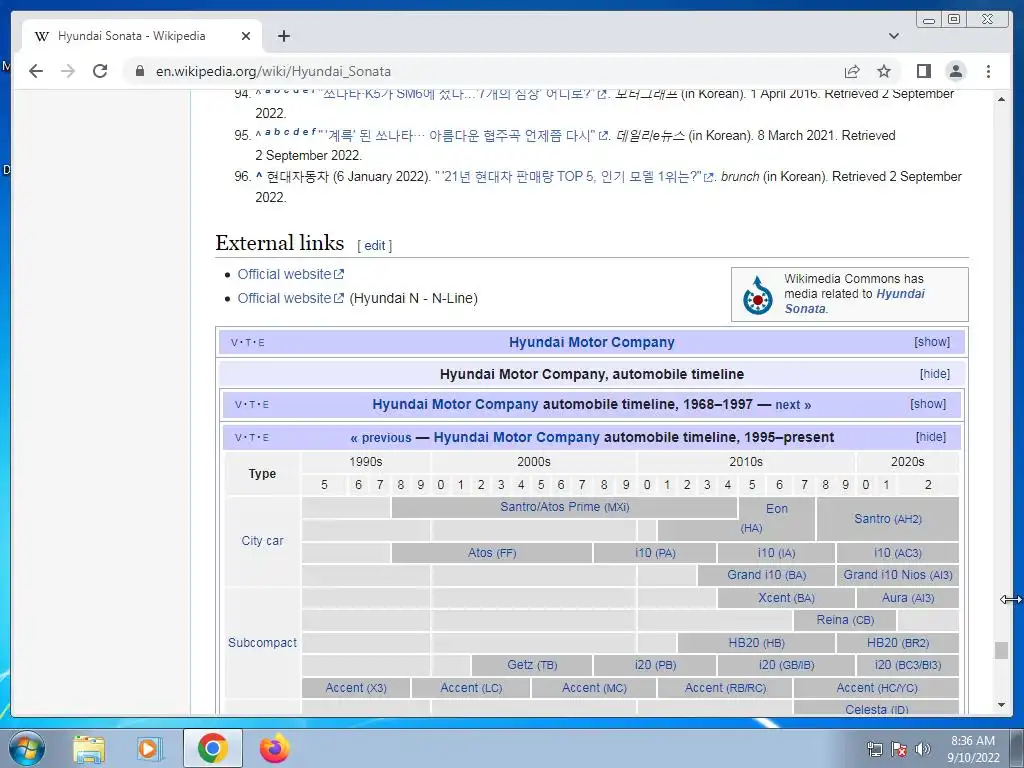Click the network tray icon

874,749
